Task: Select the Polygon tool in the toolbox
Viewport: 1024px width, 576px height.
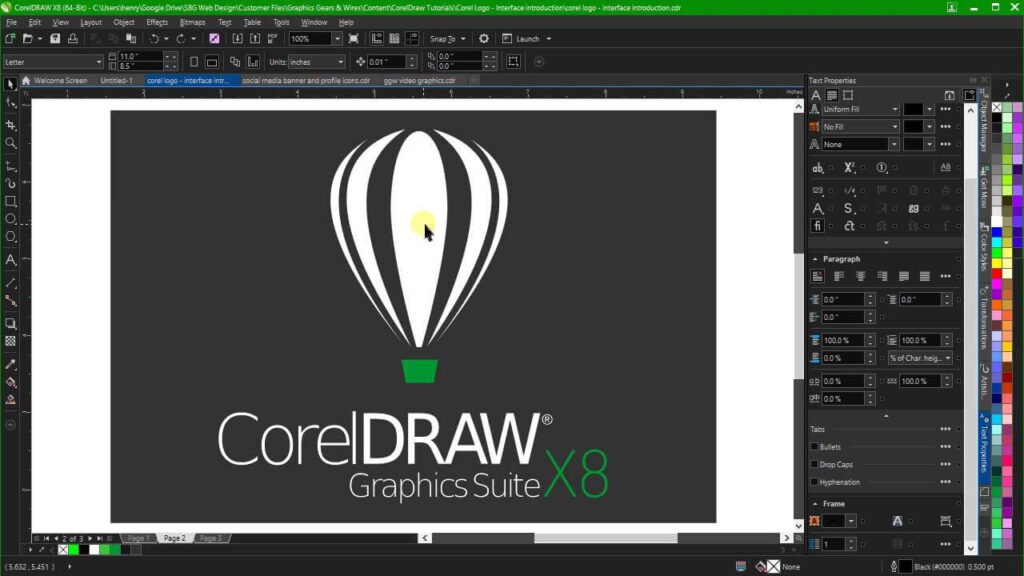Action: click(10, 237)
